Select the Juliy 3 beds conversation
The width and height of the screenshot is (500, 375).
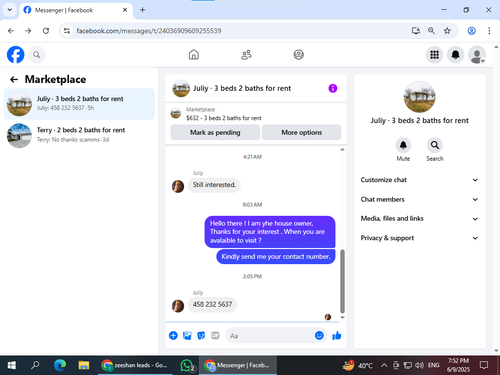click(79, 104)
